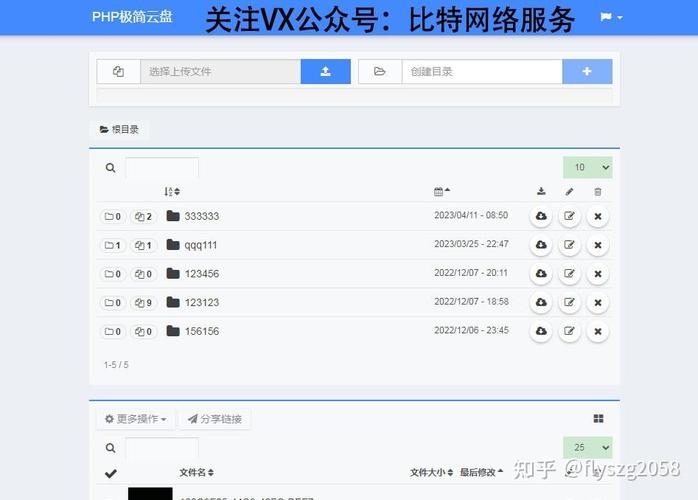Open the 123123 folder
This screenshot has height=500, width=698.
(193, 302)
